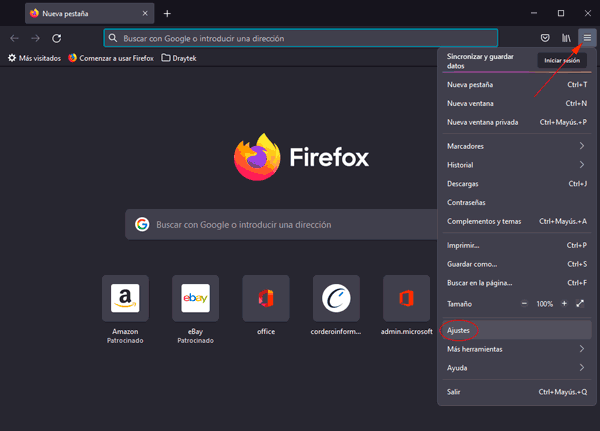Screen dimensions: 600x431
Task: Choose Nueva ventana menu entry
Action: (x=517, y=103)
